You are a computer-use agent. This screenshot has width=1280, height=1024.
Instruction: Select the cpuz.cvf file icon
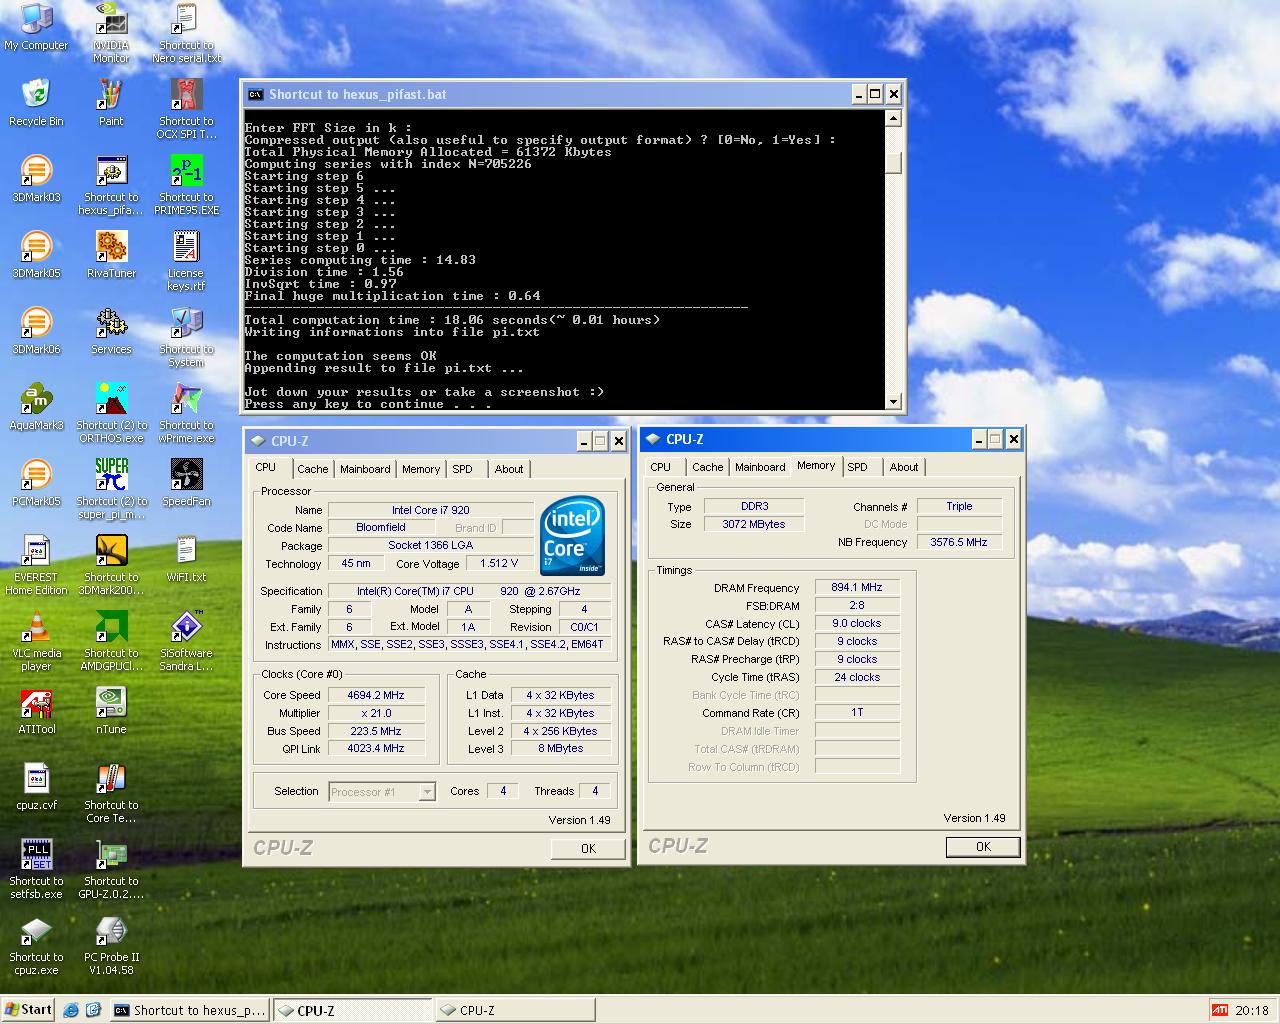click(x=36, y=787)
